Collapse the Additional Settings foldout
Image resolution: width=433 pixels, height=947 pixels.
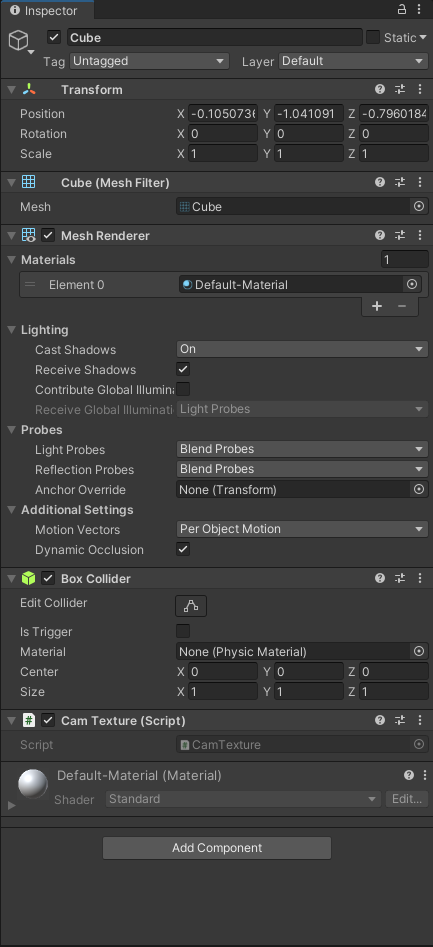[11, 510]
